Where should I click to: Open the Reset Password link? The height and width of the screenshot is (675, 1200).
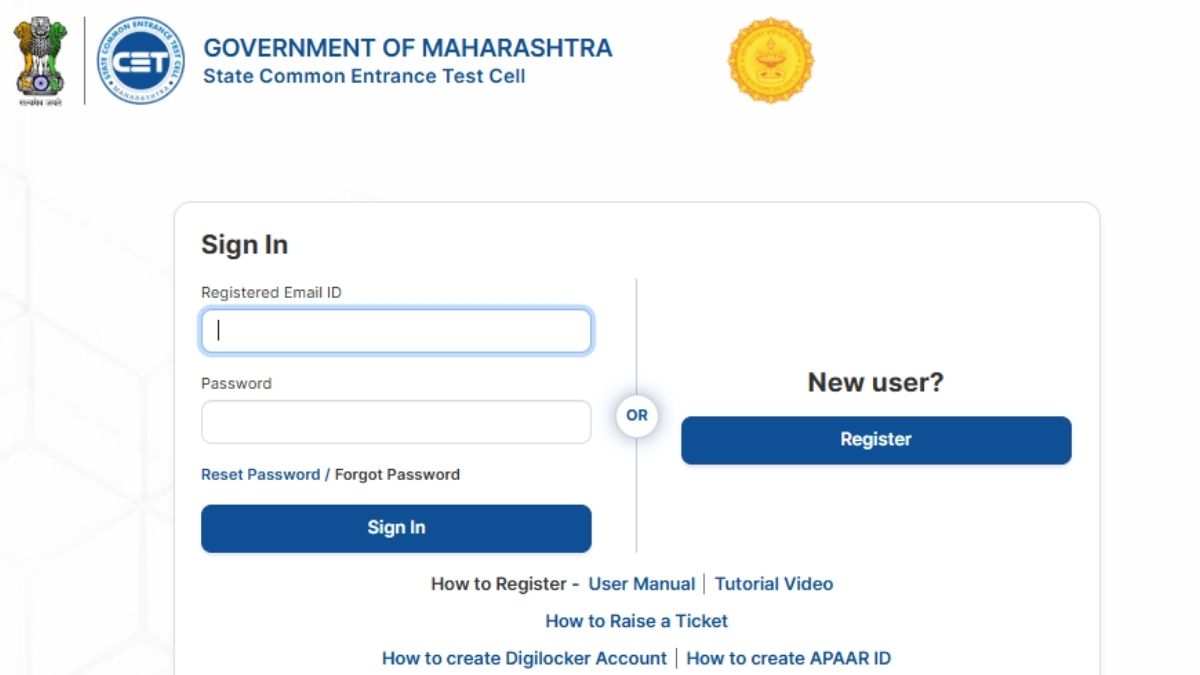click(x=260, y=475)
